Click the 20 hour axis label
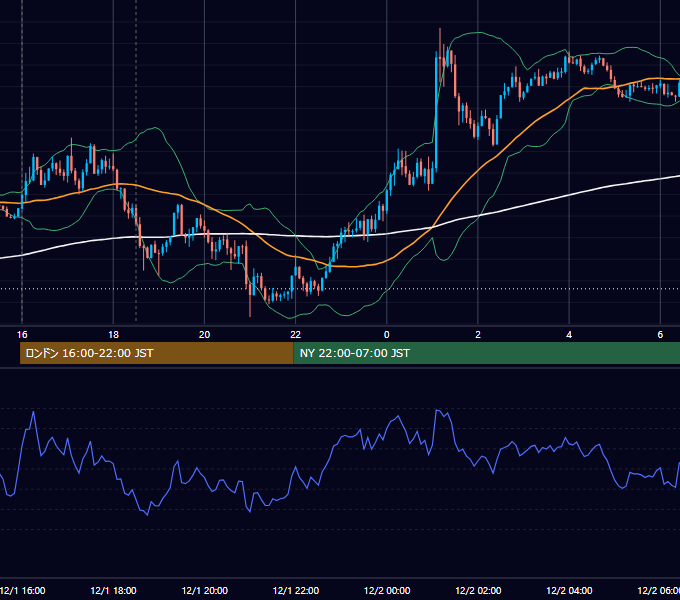The width and height of the screenshot is (680, 600). pos(204,335)
